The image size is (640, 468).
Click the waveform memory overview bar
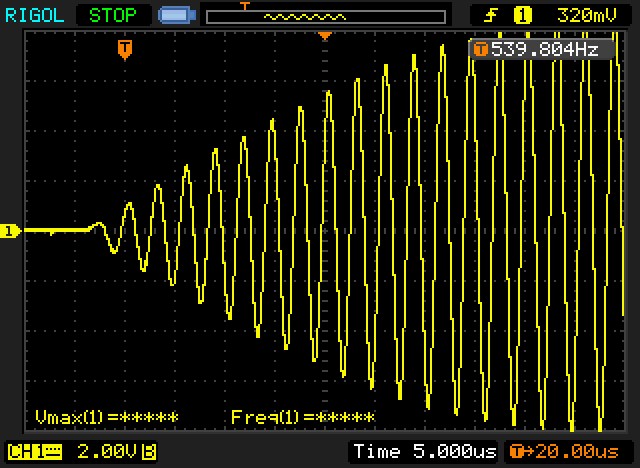coord(325,17)
